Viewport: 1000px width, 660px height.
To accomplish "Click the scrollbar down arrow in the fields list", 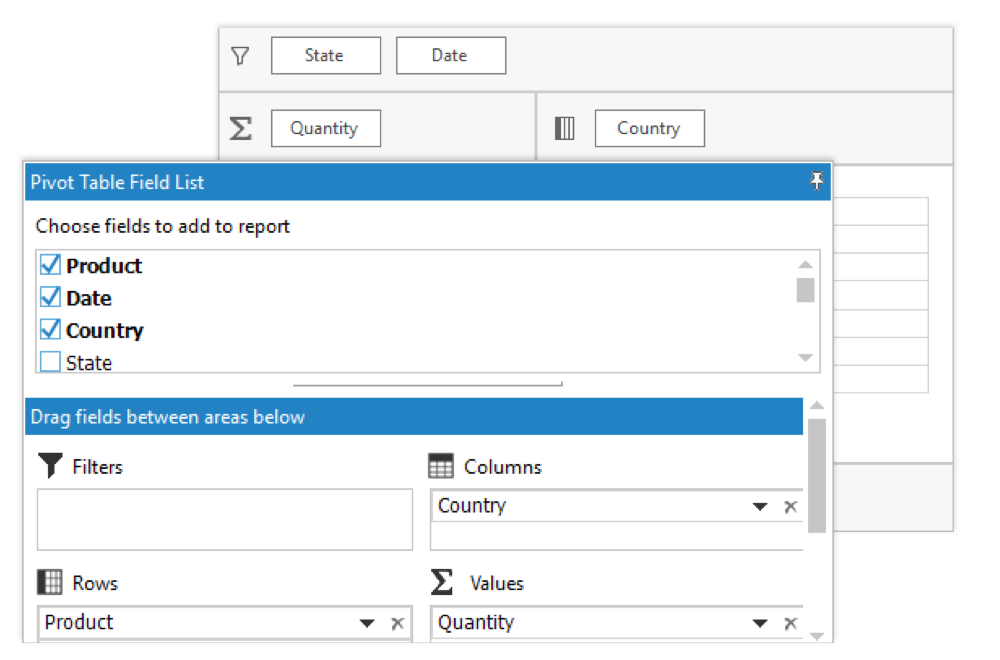I will pyautogui.click(x=806, y=357).
